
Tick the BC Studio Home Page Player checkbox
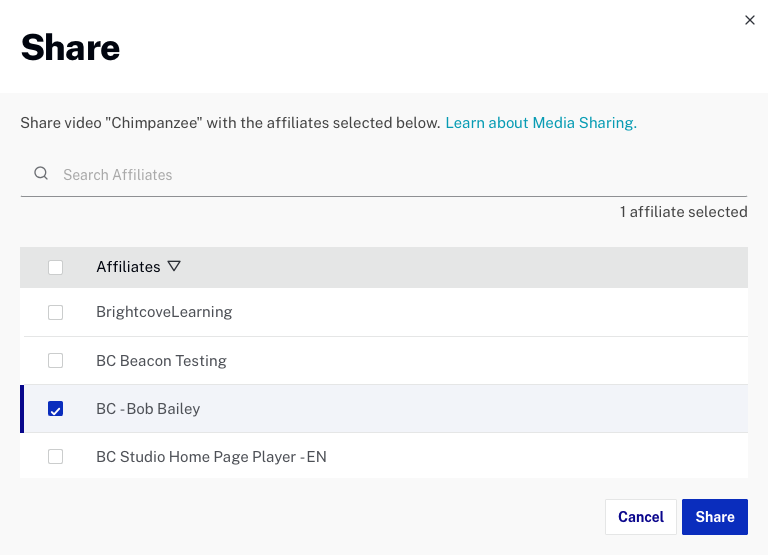click(56, 457)
